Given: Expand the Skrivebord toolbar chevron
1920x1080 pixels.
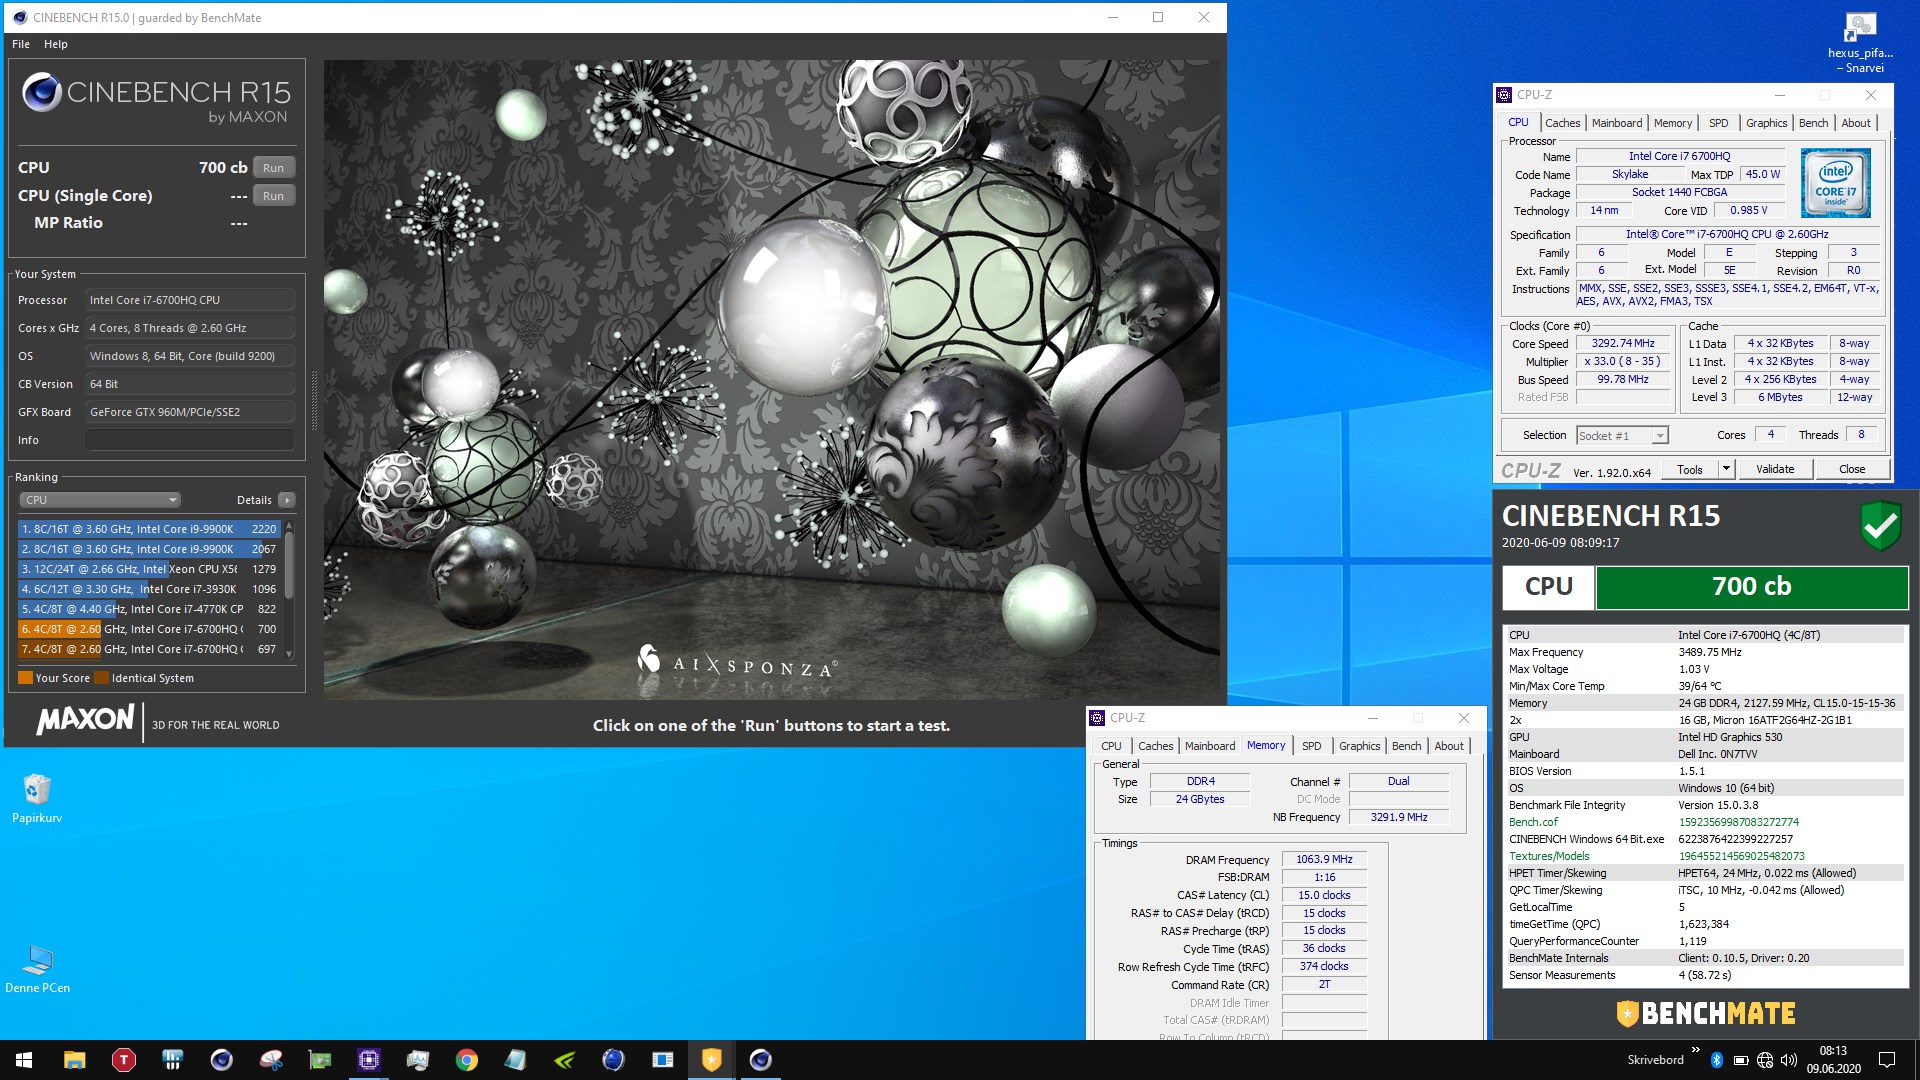Looking at the screenshot, I should tap(1695, 1050).
